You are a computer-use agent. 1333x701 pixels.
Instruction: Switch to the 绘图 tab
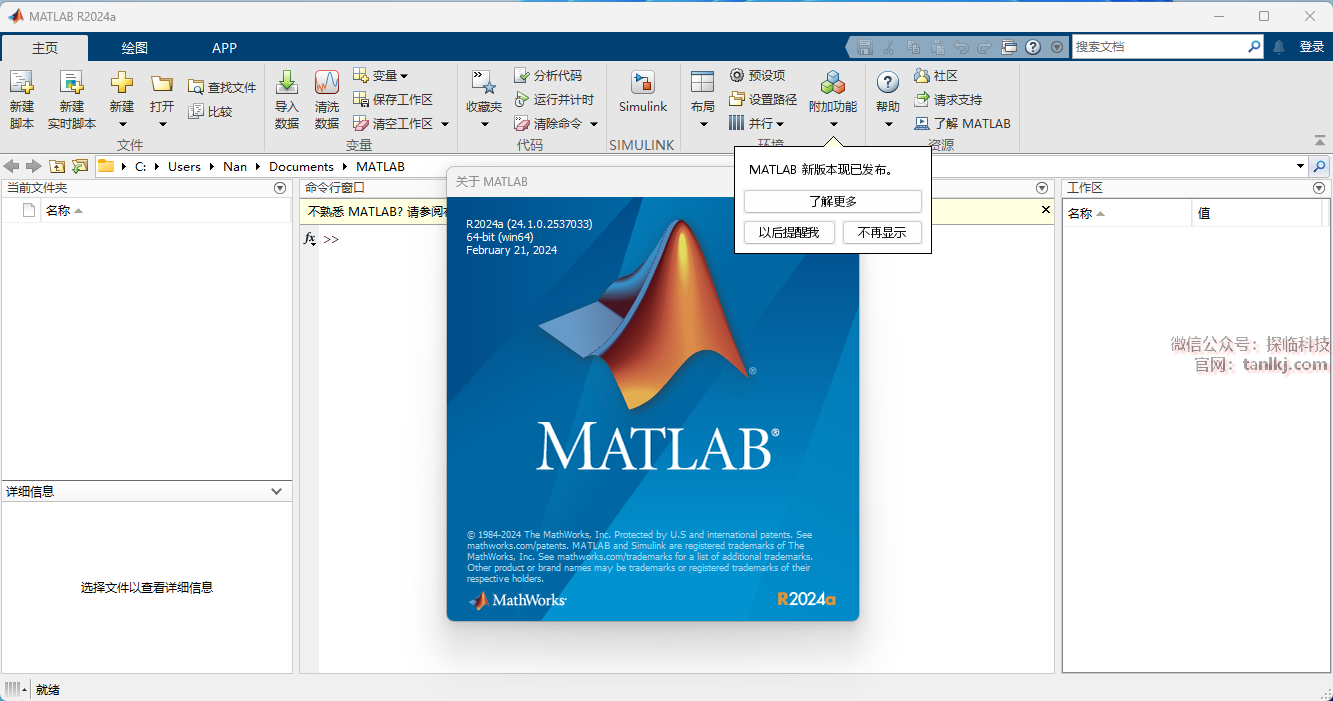point(134,48)
